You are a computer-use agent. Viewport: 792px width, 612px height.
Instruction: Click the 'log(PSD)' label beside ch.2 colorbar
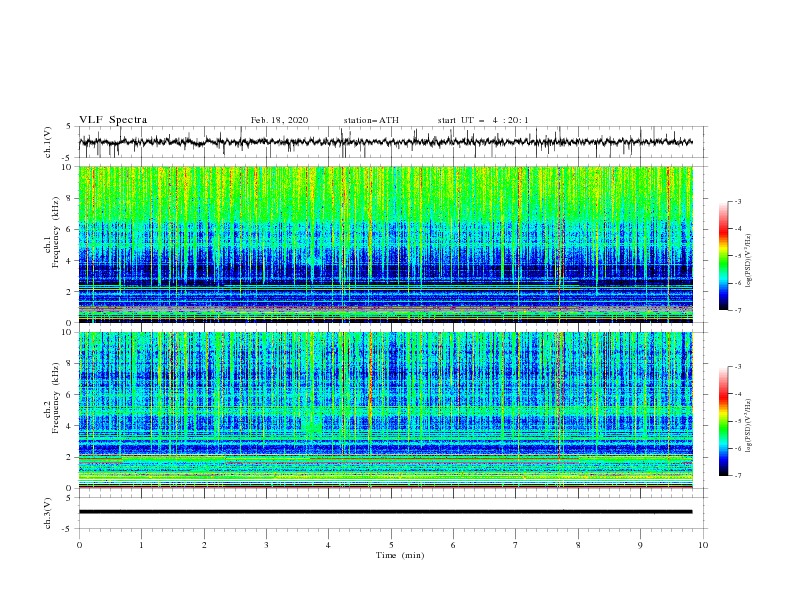[748, 425]
